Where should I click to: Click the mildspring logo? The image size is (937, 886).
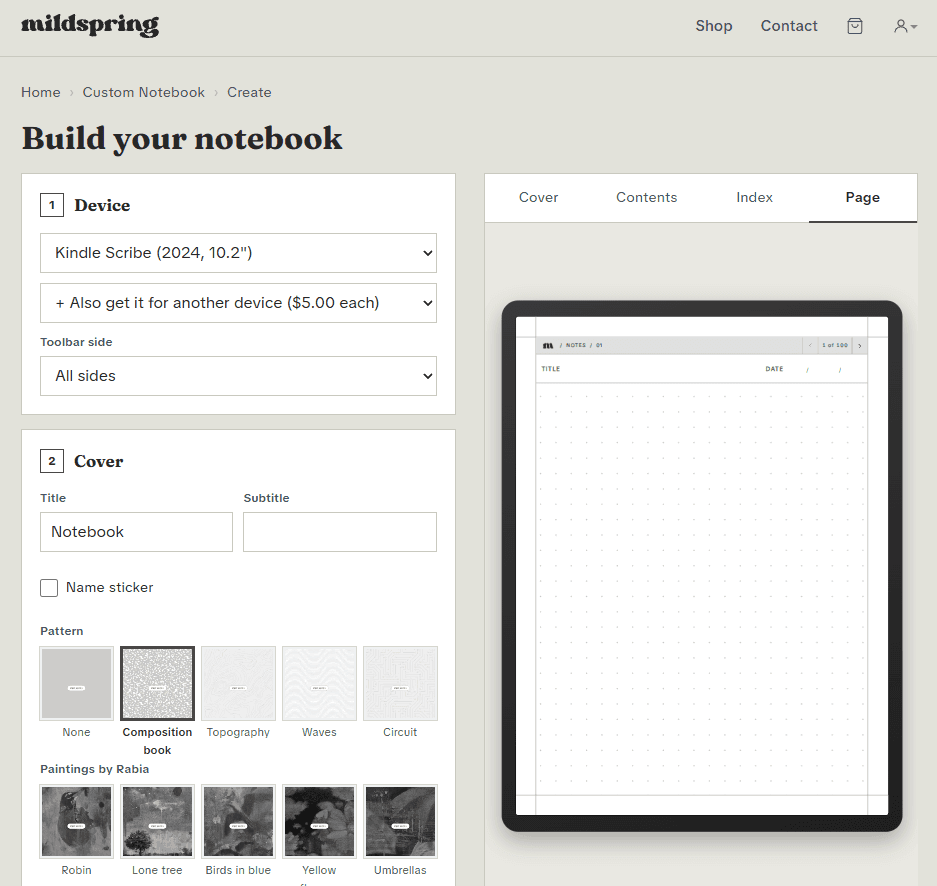click(x=90, y=25)
